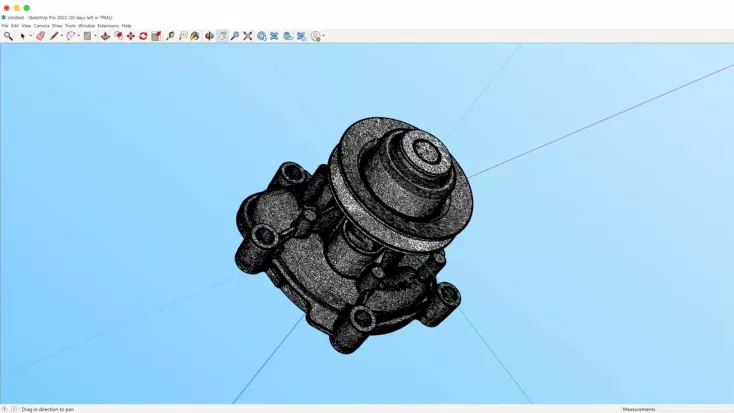Open the Arc tool dropdown arrow
The height and width of the screenshot is (413, 734).
pos(79,36)
